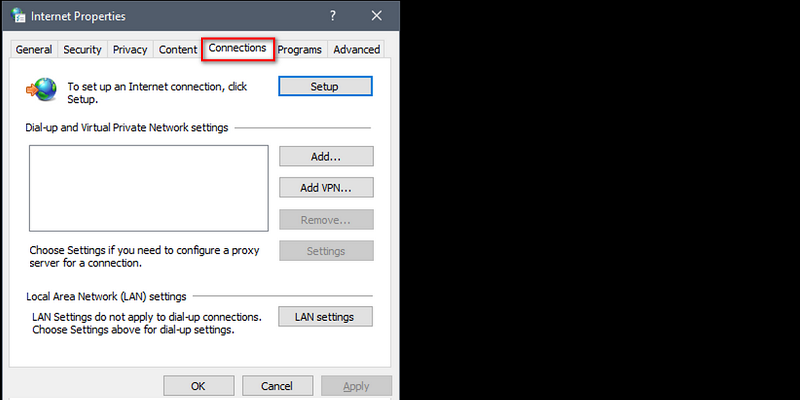
Task: Go to the Programs tab
Action: (x=299, y=49)
